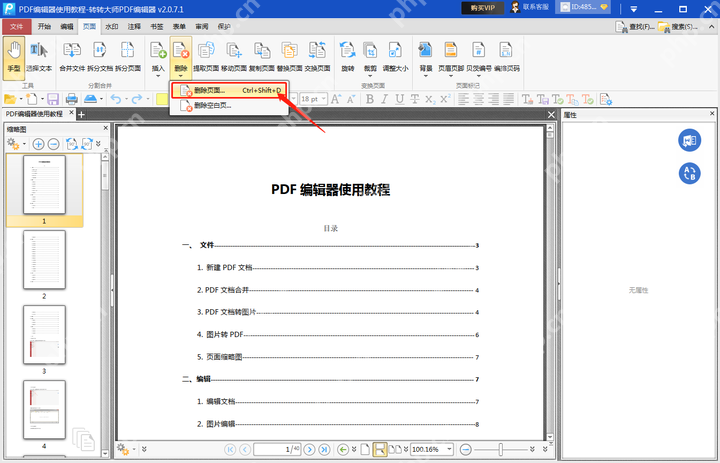Choose the 替换页面 replace pages icon
This screenshot has width=720, height=463.
click(289, 57)
